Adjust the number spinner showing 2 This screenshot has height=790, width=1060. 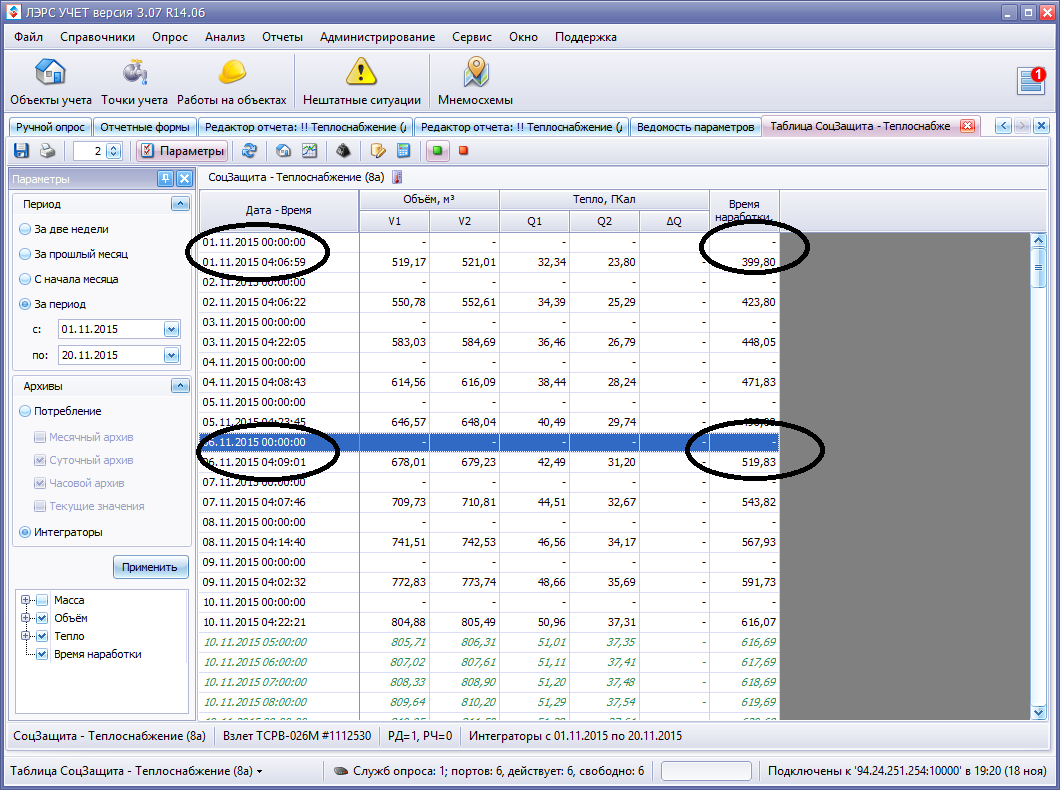[114, 151]
